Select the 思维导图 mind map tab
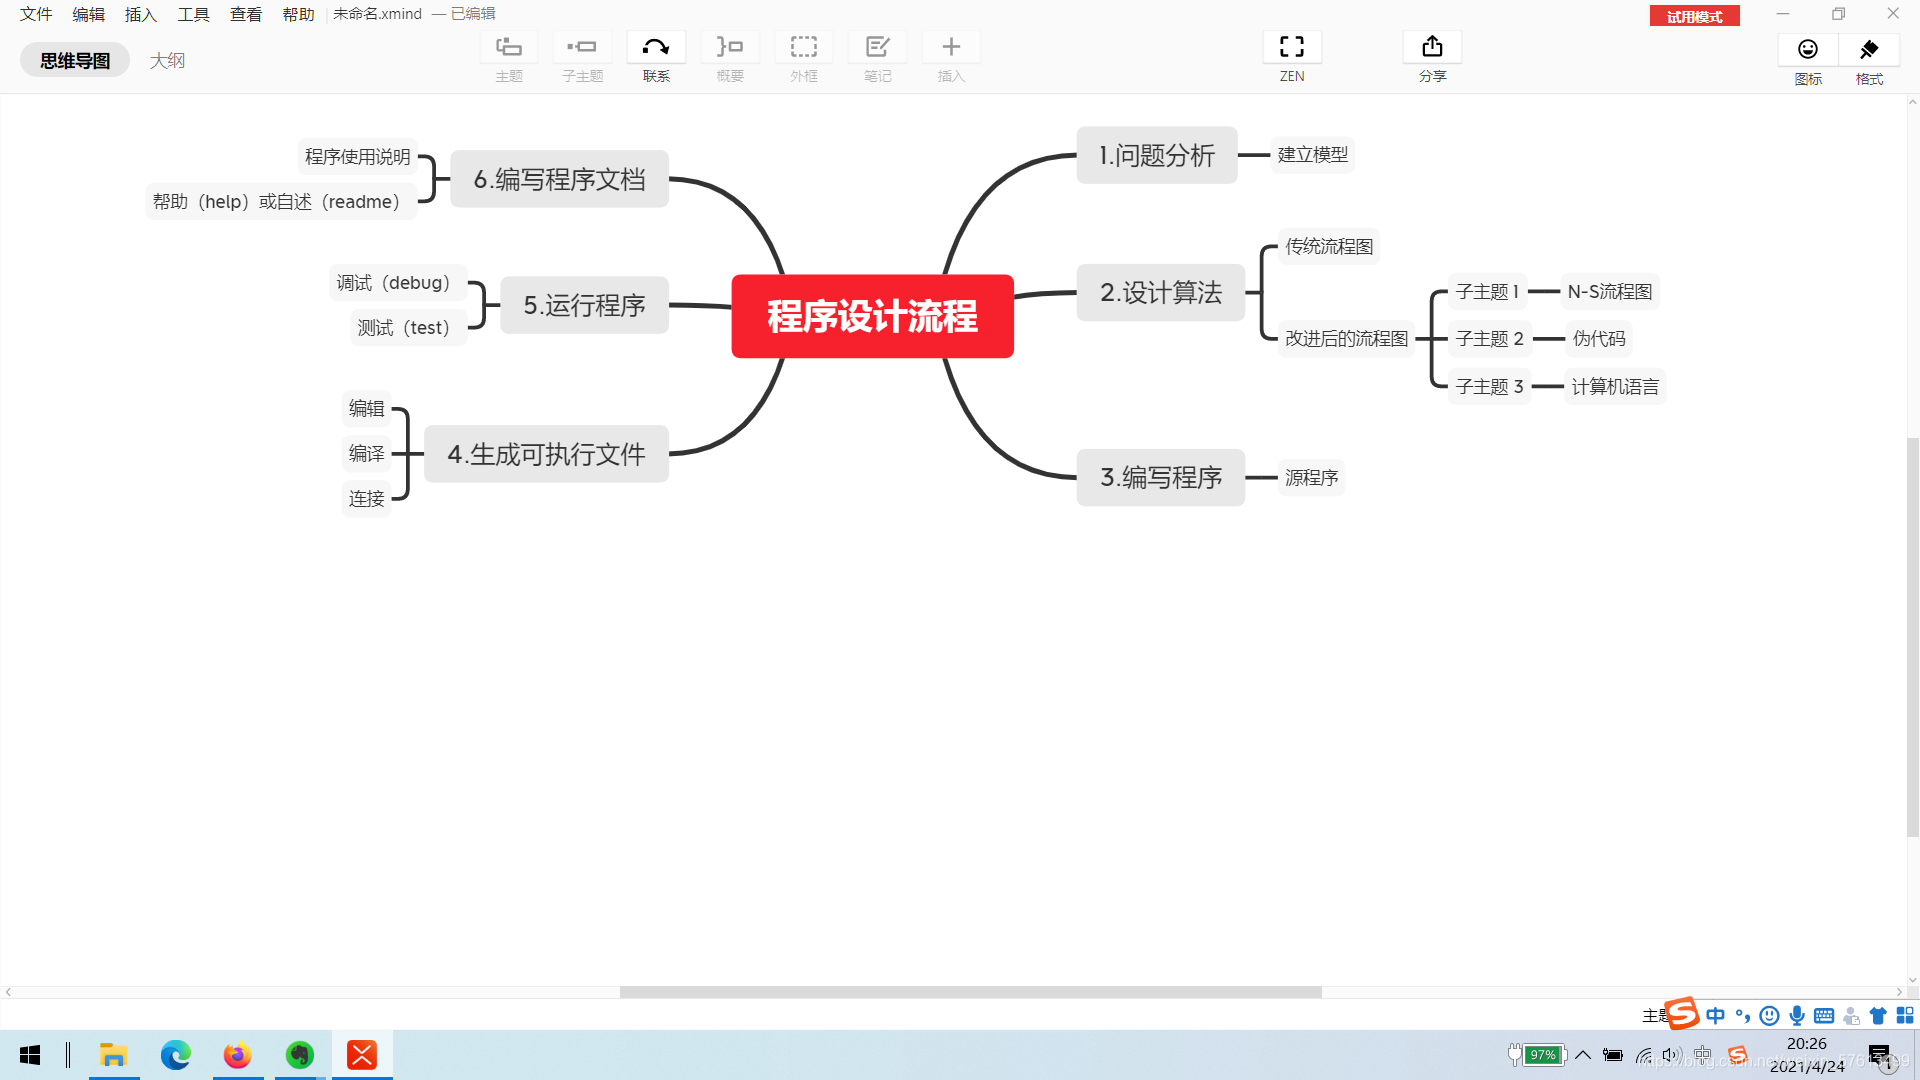Screen dimensions: 1920x1080 pyautogui.click(x=75, y=60)
